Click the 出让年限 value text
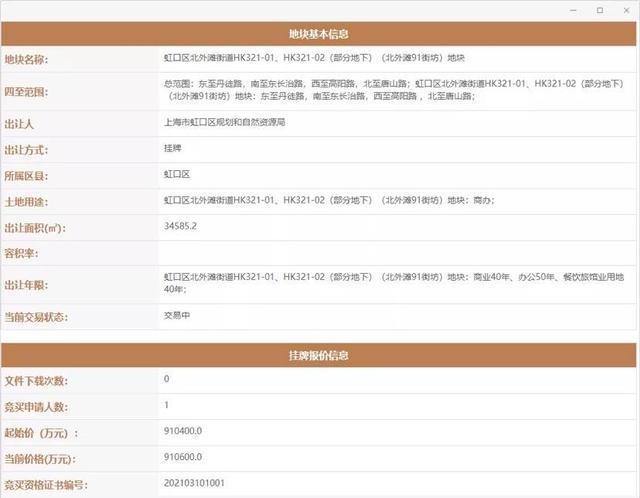Screen dimensions: 640x498 click(394, 283)
